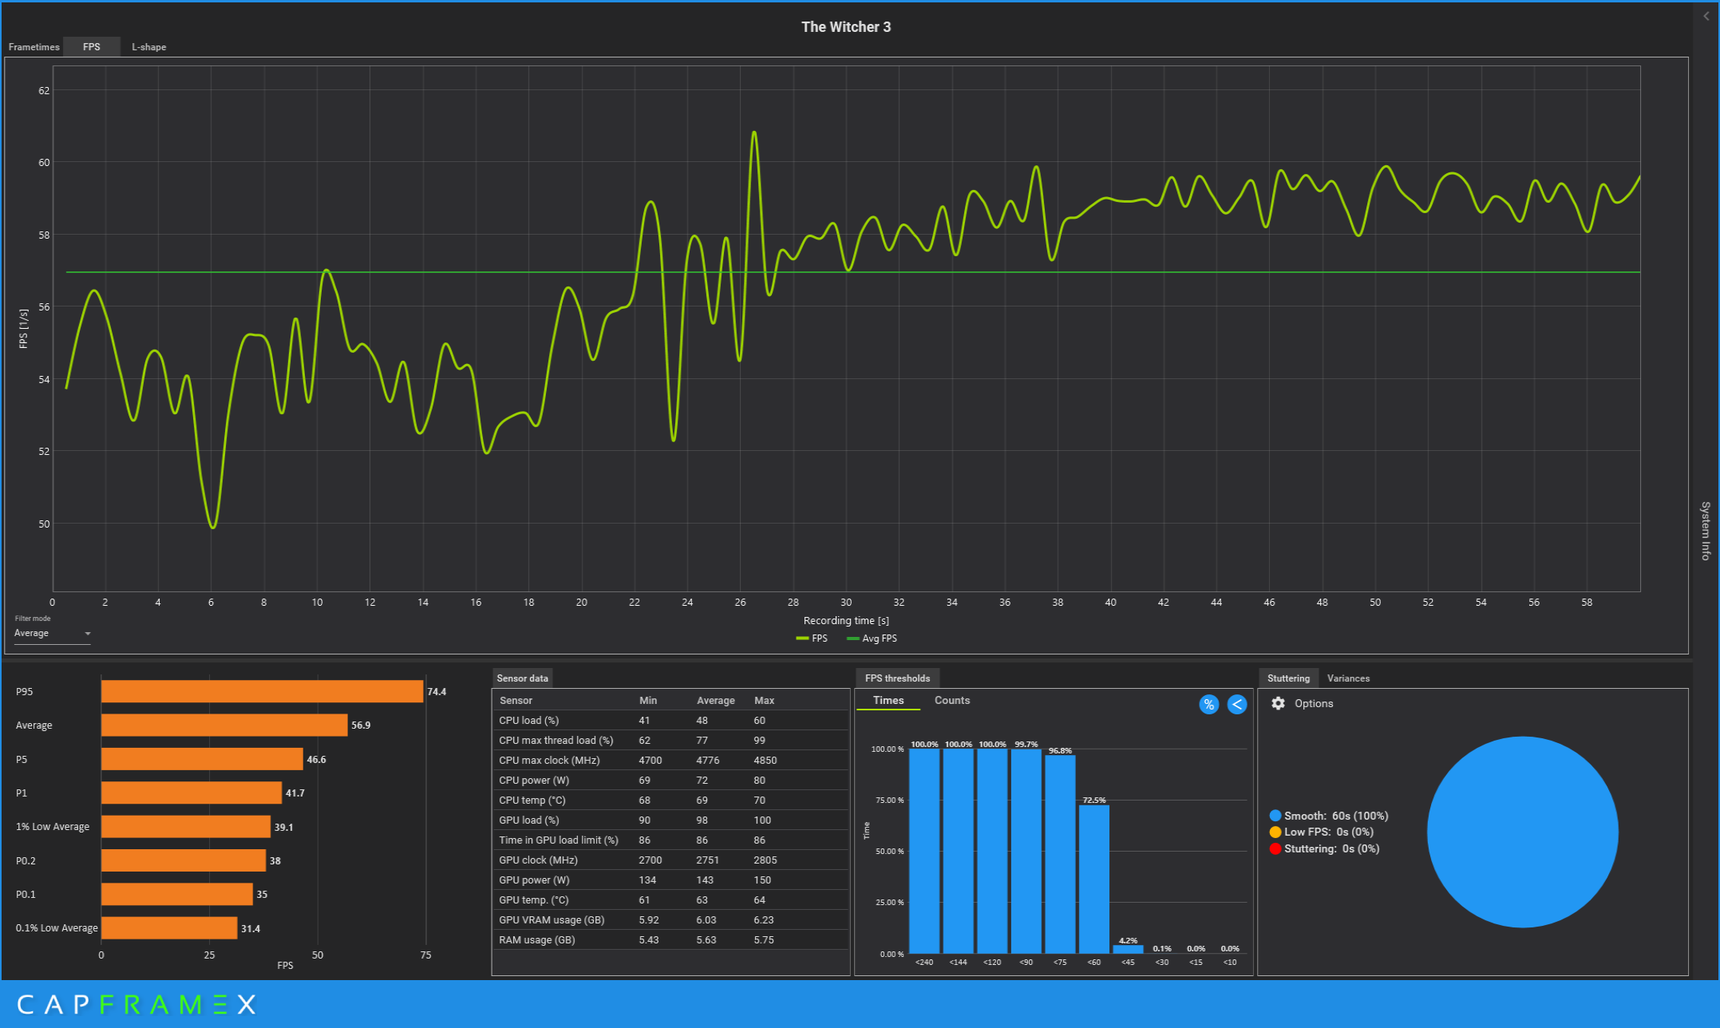Open the Variances tab
1720x1028 pixels.
1348,678
